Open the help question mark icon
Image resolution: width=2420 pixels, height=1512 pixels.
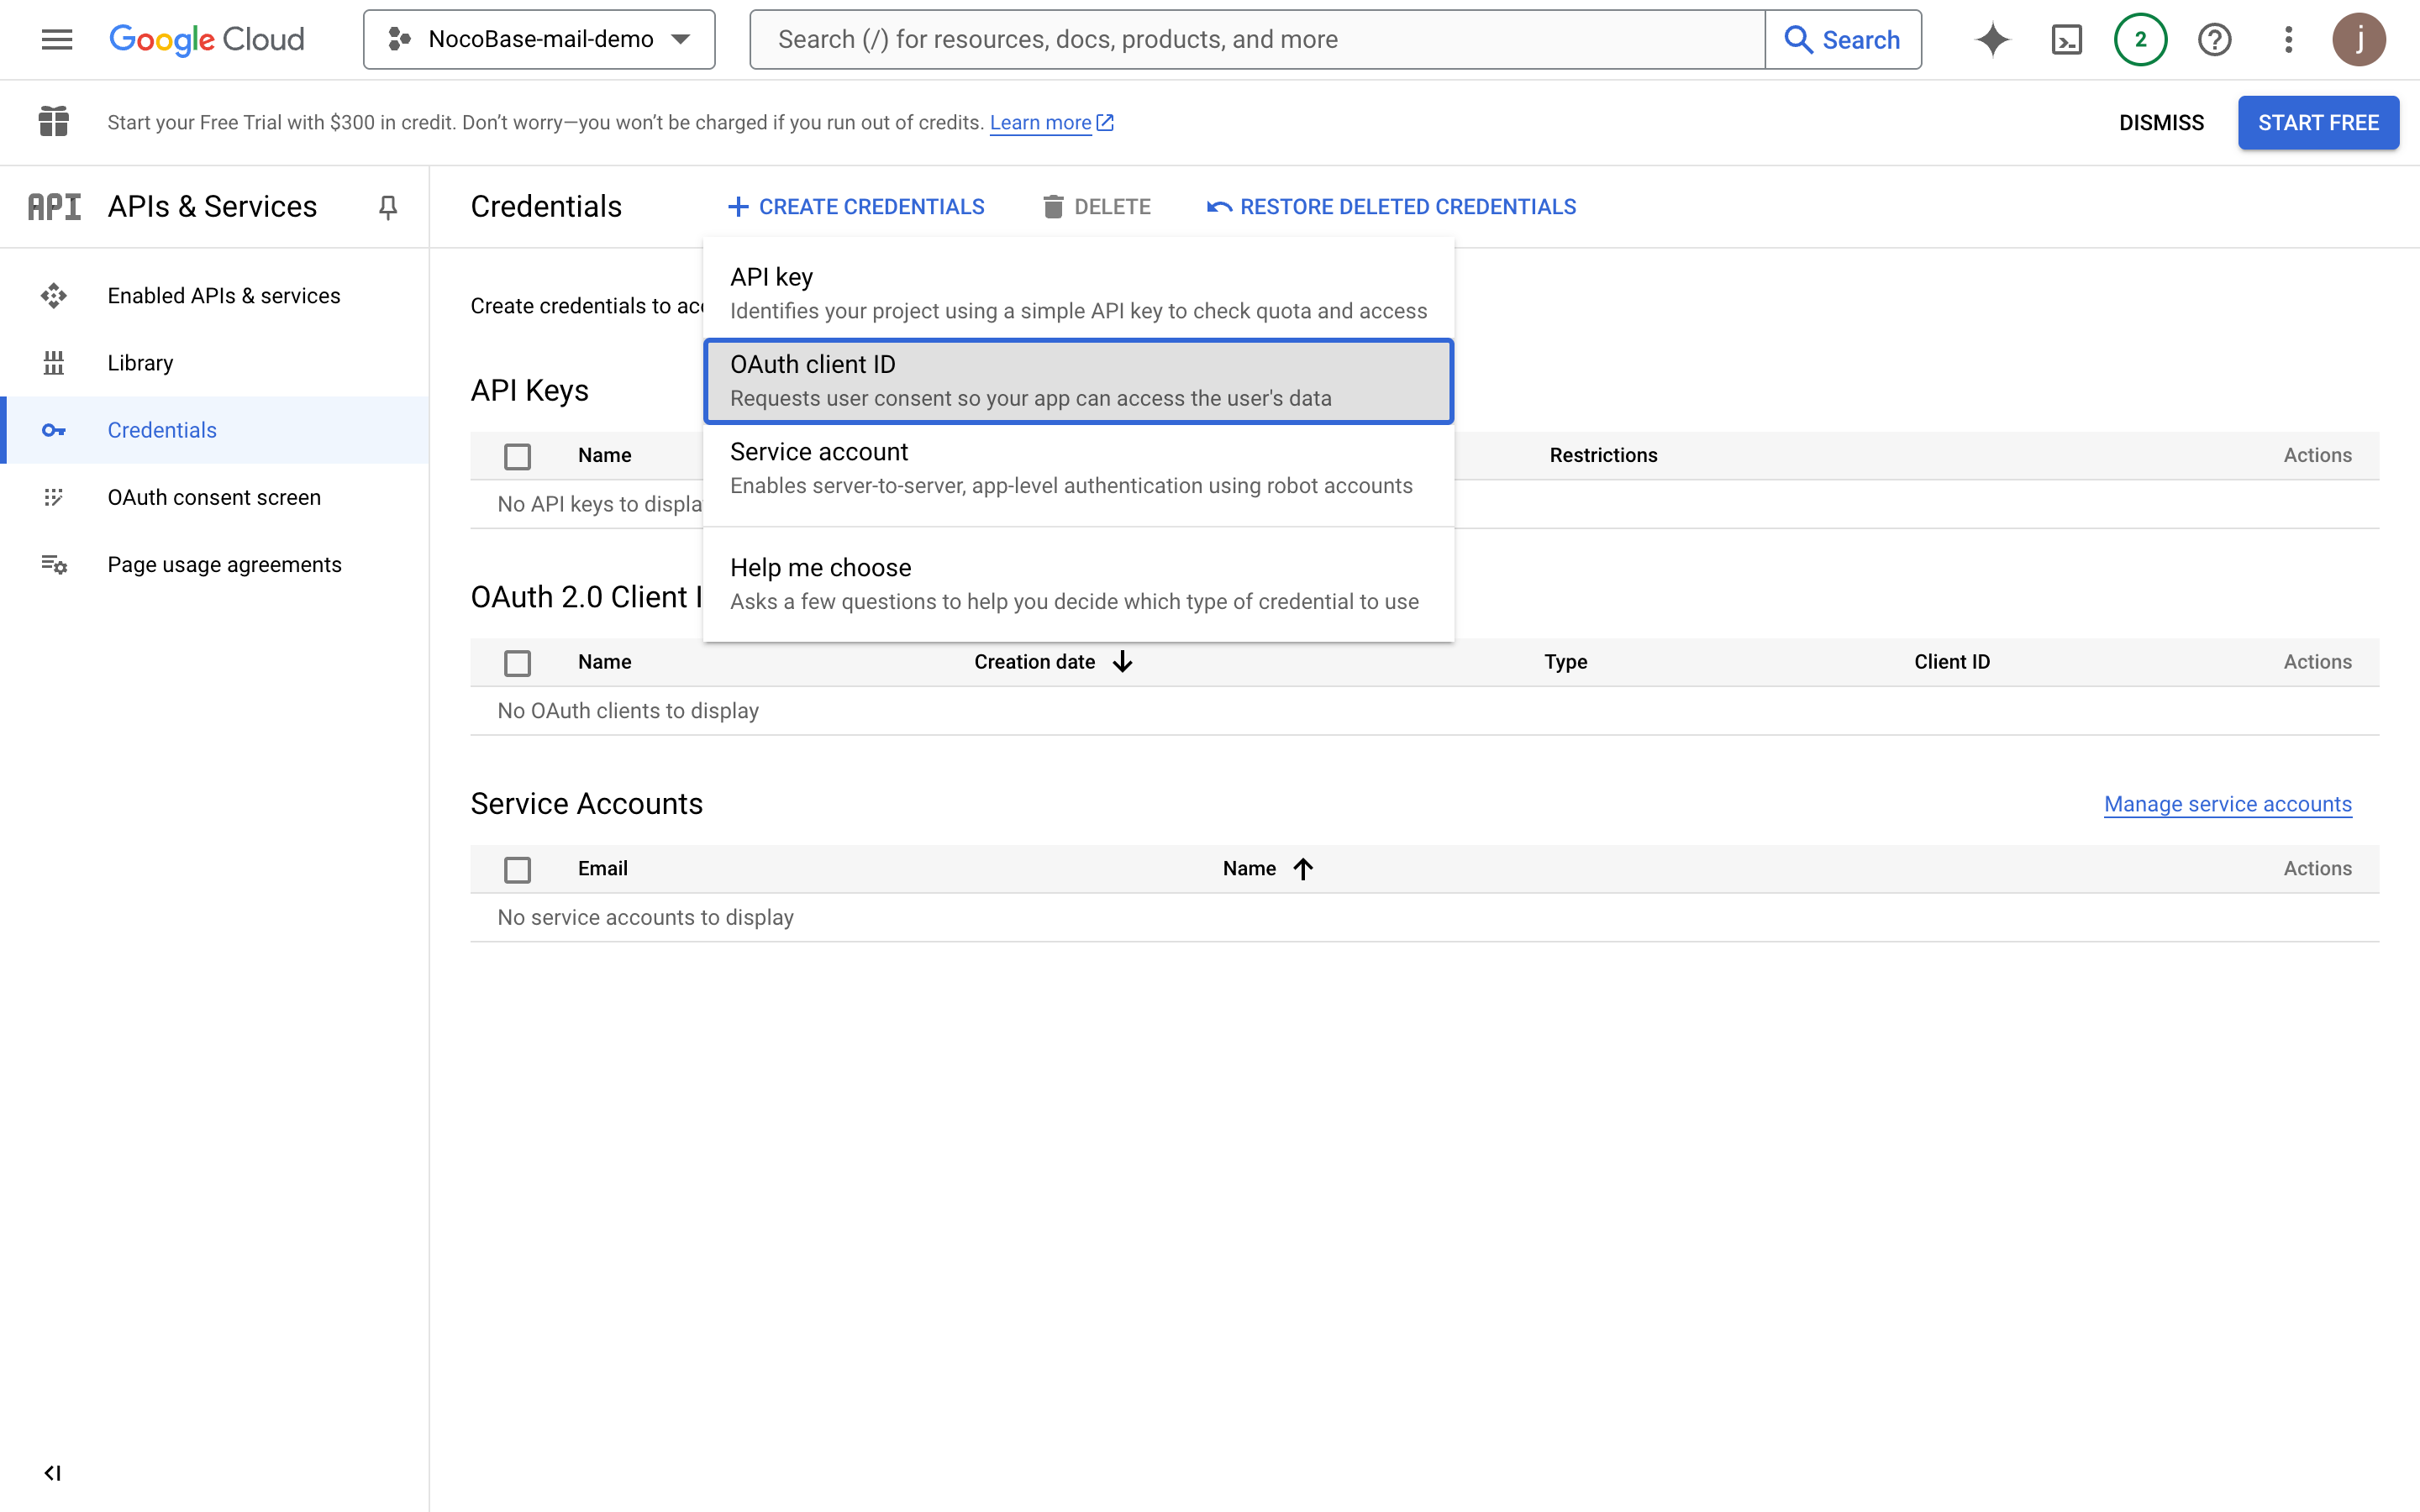tap(2214, 39)
